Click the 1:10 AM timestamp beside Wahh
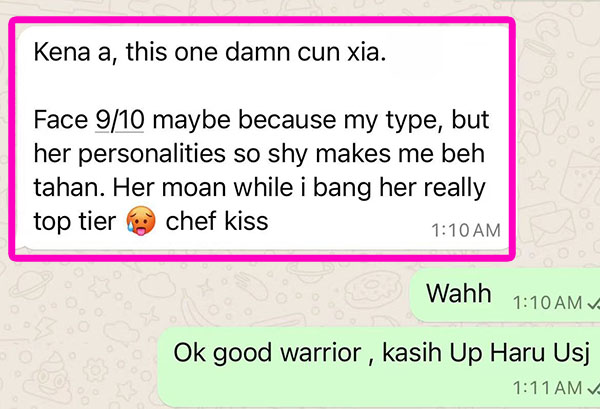 tap(547, 303)
